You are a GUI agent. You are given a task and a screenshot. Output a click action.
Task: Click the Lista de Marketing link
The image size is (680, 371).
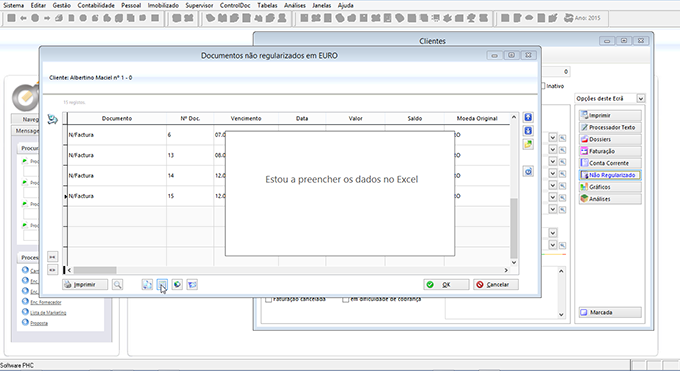48,312
